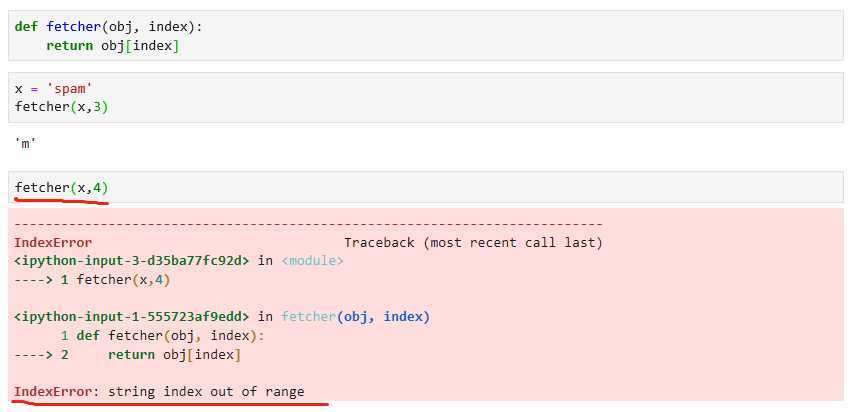The image size is (855, 412).
Task: Click the arrow line '2 return obj[index]'
Action: (128, 355)
